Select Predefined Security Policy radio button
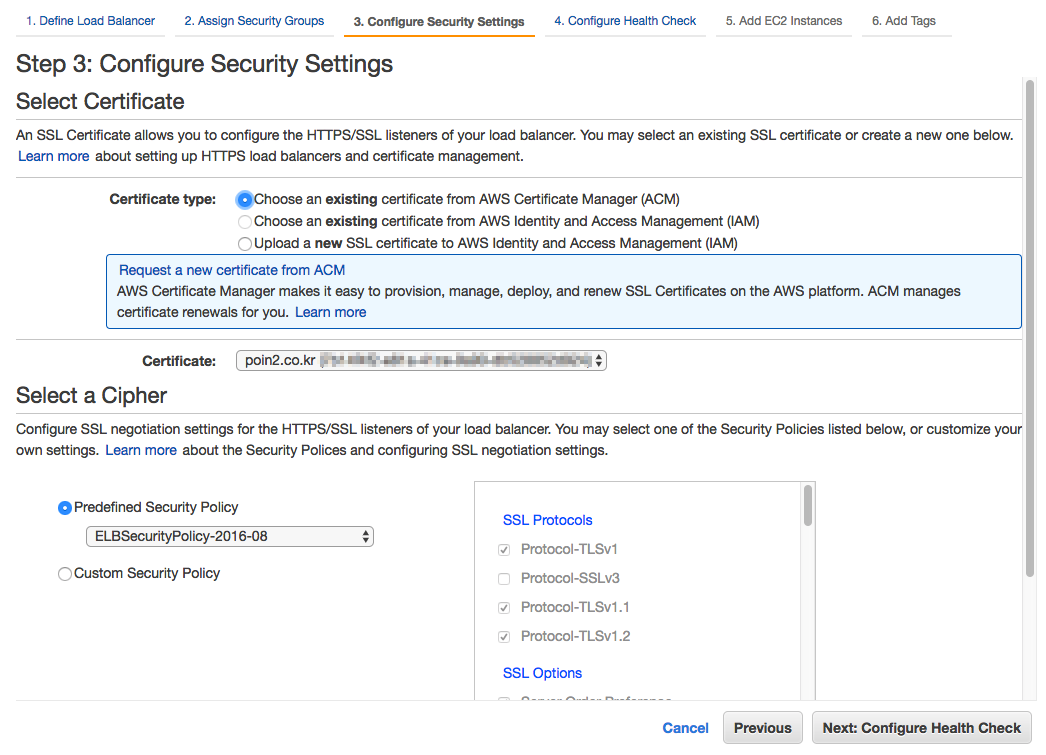The image size is (1046, 755). (65, 508)
